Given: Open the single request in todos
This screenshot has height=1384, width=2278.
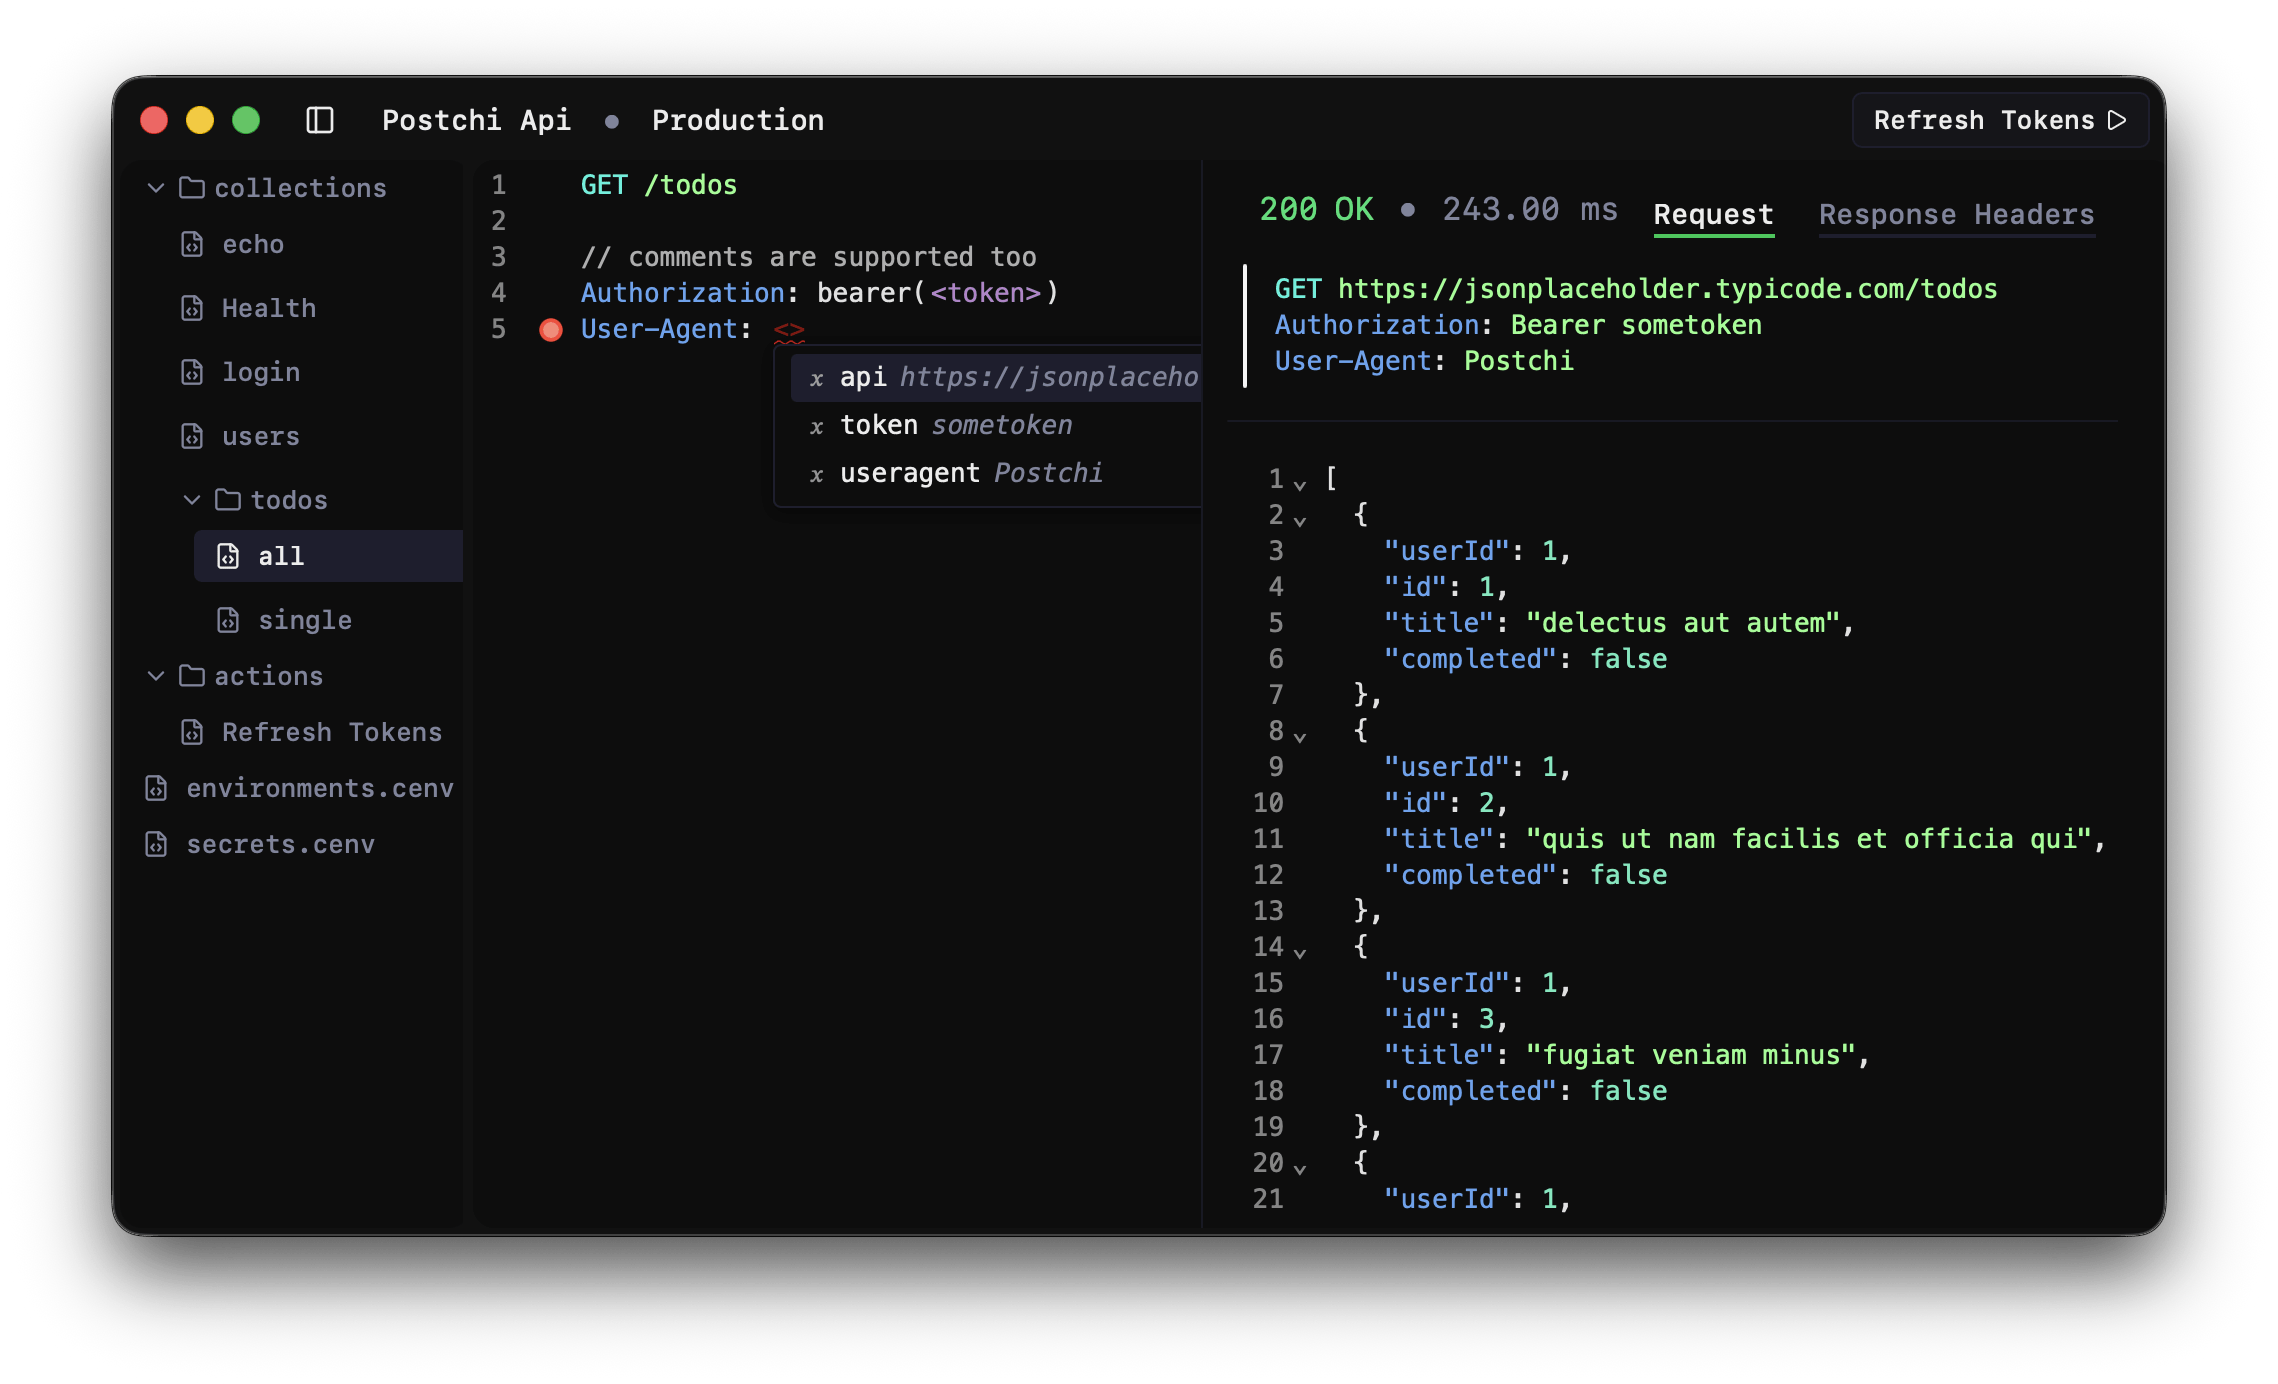Looking at the screenshot, I should (x=304, y=620).
